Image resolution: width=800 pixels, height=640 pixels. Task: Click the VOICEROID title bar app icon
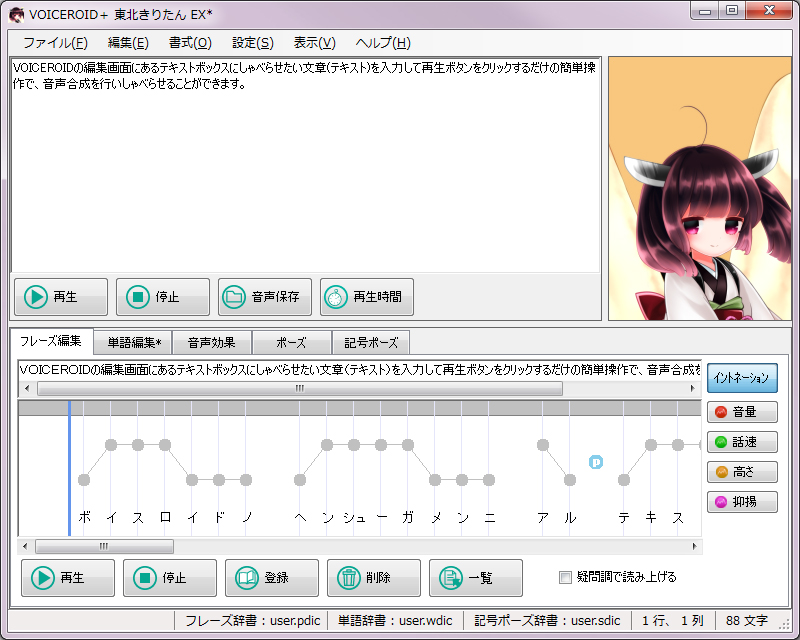[x=16, y=14]
